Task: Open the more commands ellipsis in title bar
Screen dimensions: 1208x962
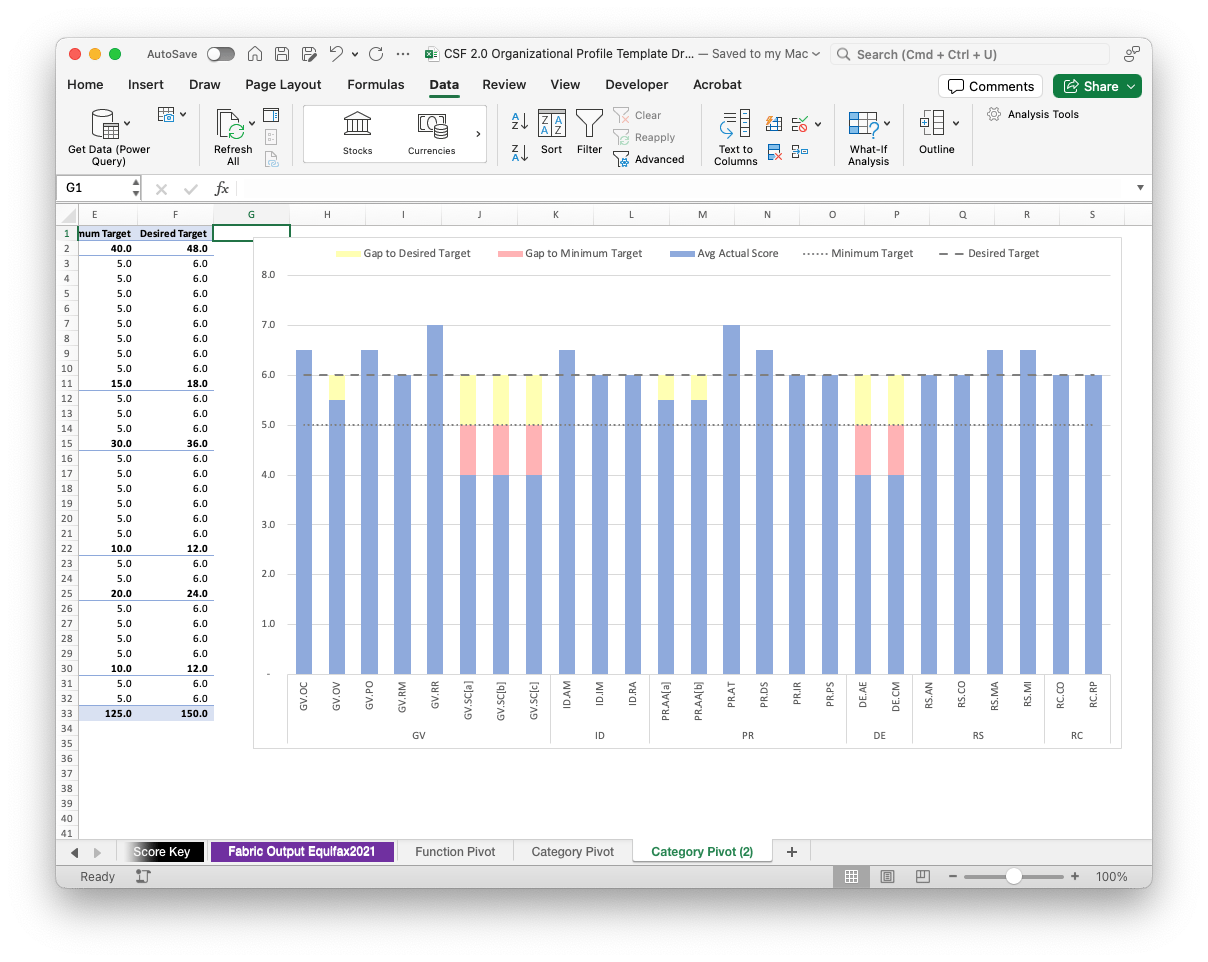Action: pyautogui.click(x=403, y=54)
